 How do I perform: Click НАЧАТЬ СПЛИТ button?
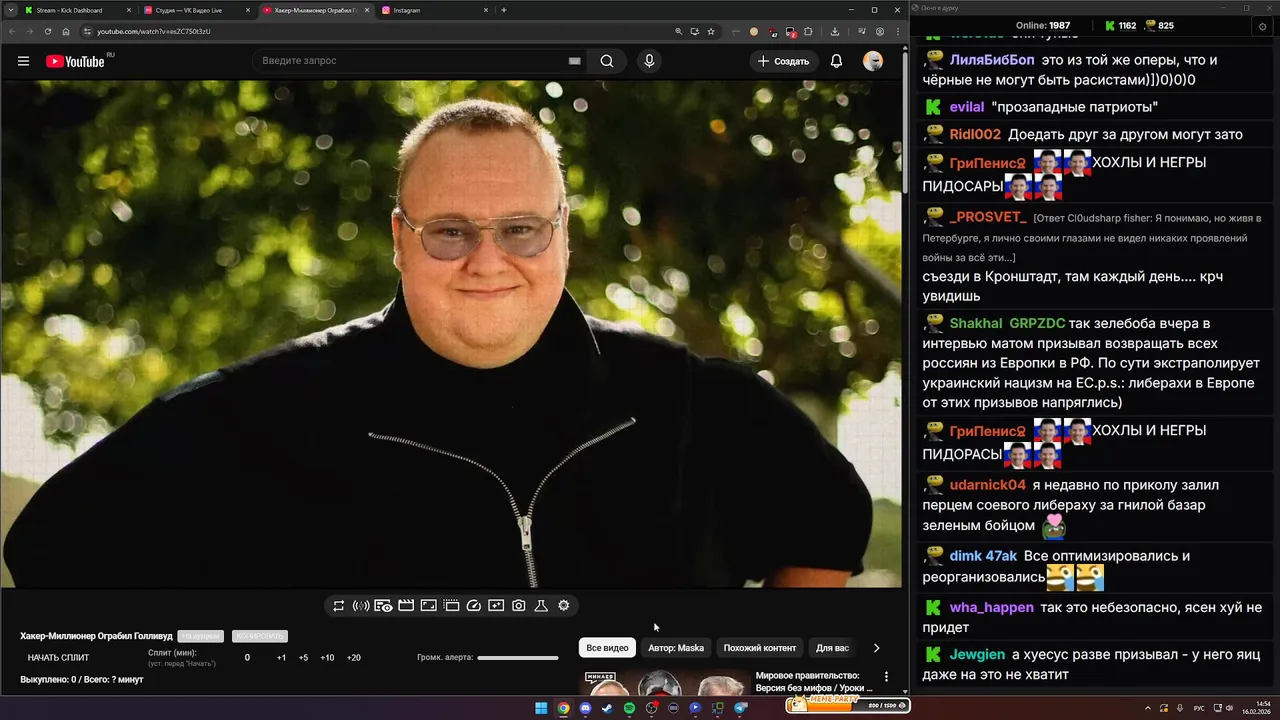(58, 658)
